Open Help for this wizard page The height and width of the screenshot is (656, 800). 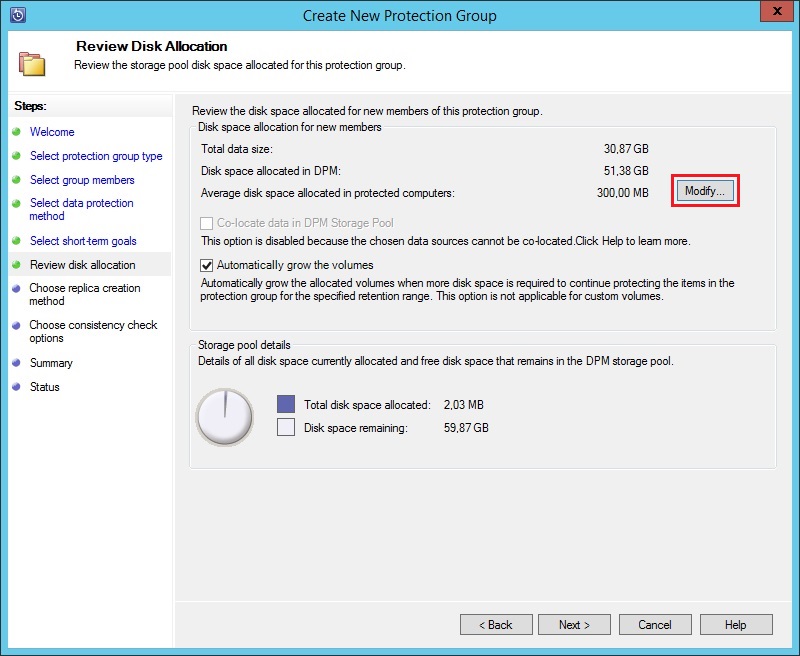[x=735, y=625]
